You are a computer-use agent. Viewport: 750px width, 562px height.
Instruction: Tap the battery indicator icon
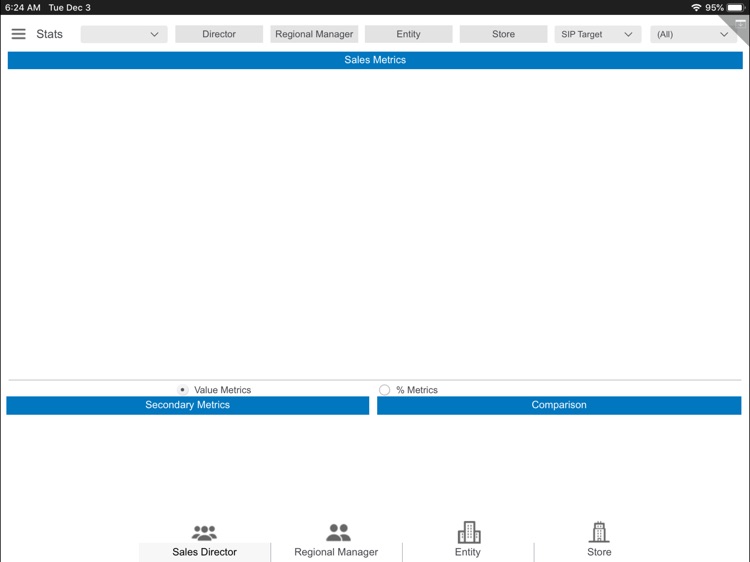click(x=736, y=7)
